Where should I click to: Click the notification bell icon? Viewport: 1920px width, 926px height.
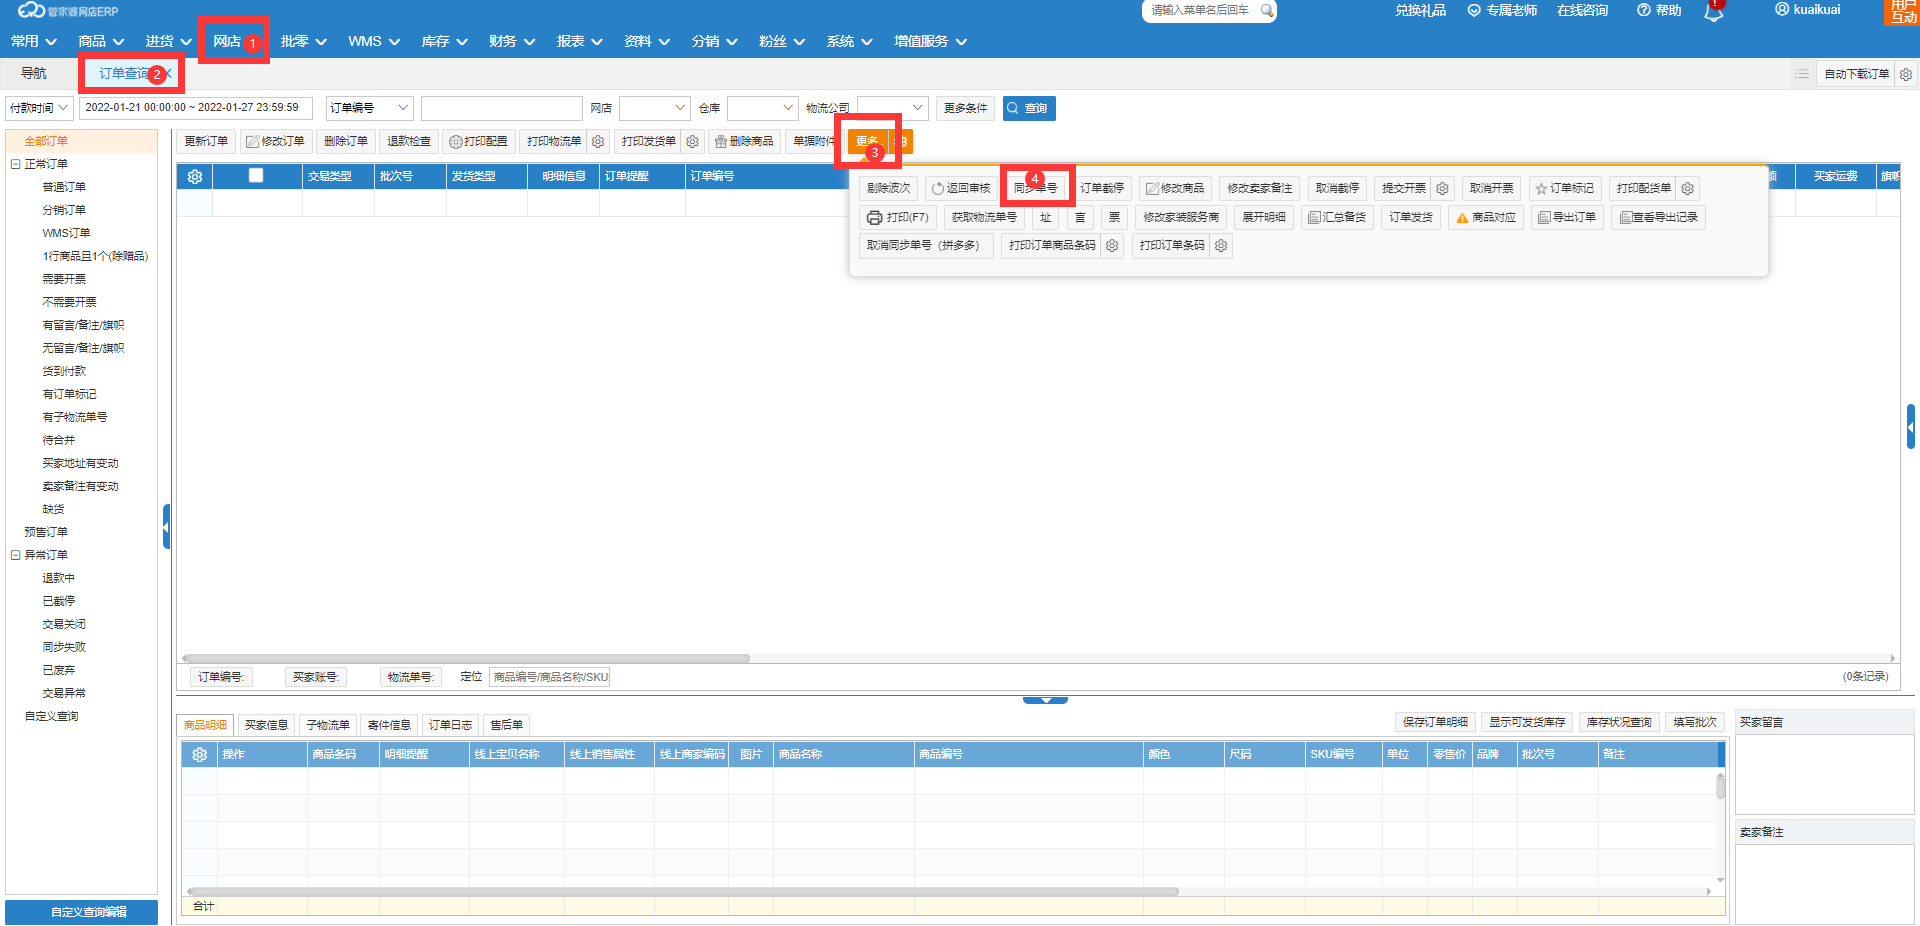click(1714, 12)
